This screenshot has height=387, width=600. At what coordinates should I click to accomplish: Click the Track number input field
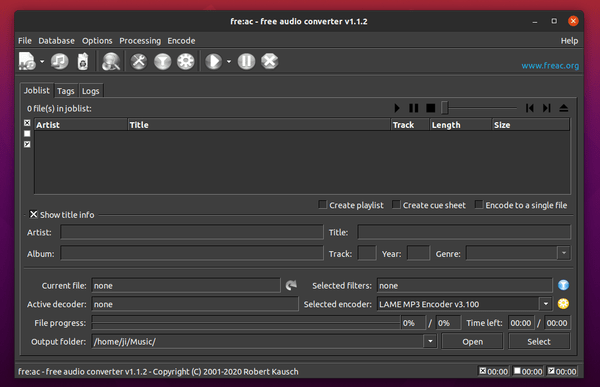pos(367,253)
